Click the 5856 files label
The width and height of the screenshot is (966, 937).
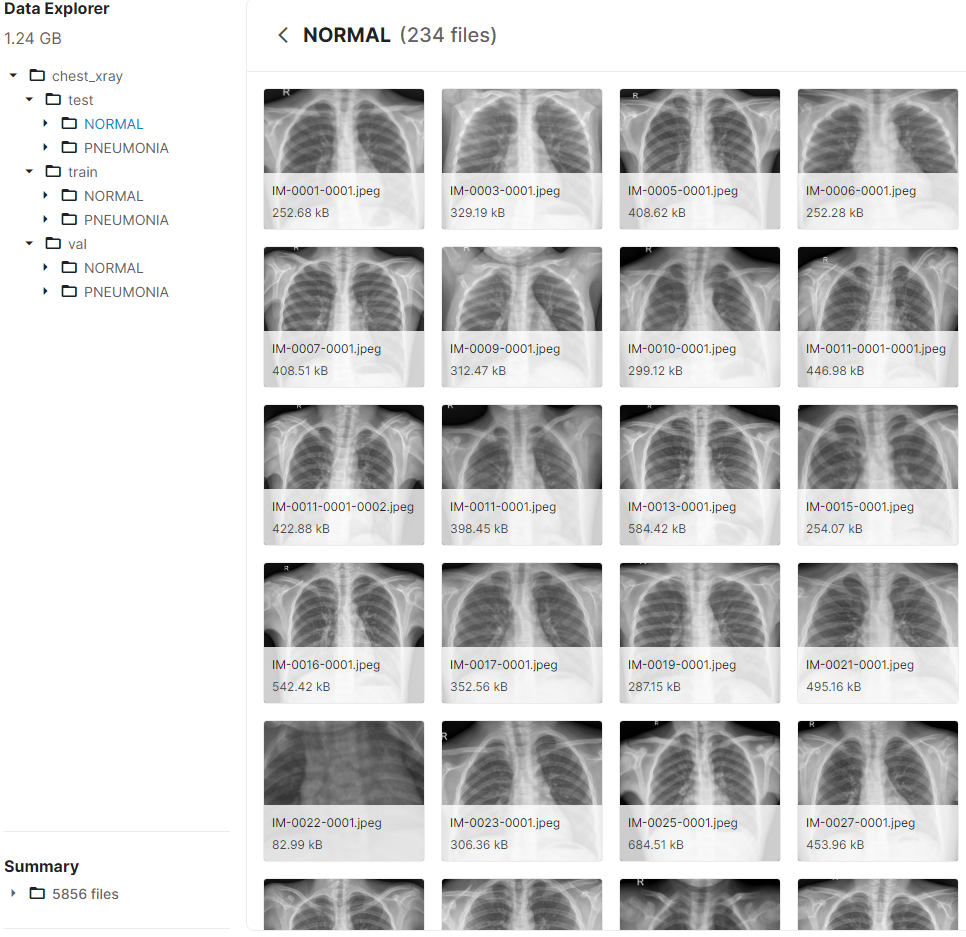click(x=85, y=894)
